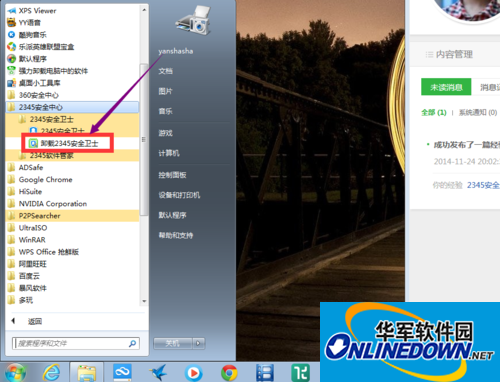Open 音乐 from the Start menu
The width and height of the screenshot is (500, 382).
166,111
